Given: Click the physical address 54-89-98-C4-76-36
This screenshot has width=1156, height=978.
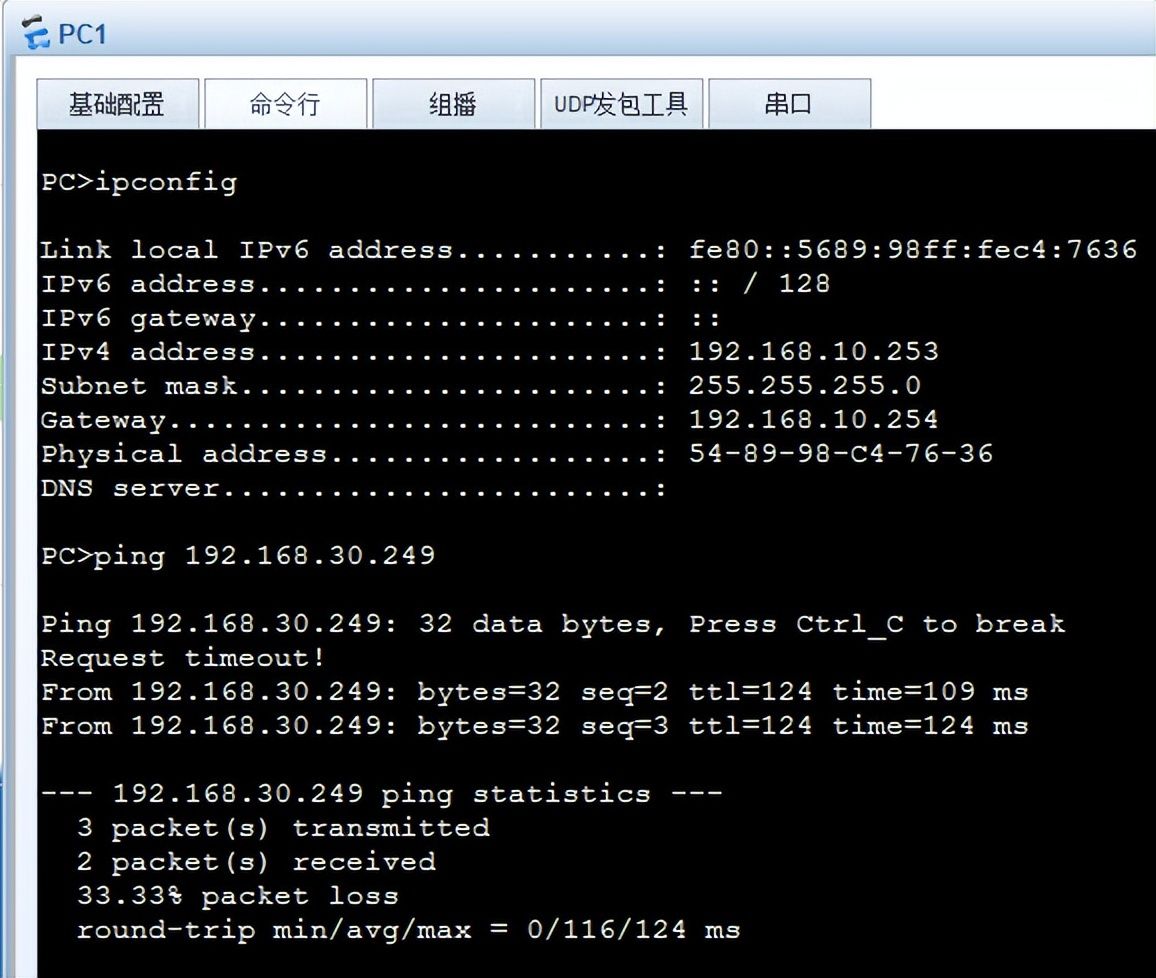Looking at the screenshot, I should click(840, 453).
